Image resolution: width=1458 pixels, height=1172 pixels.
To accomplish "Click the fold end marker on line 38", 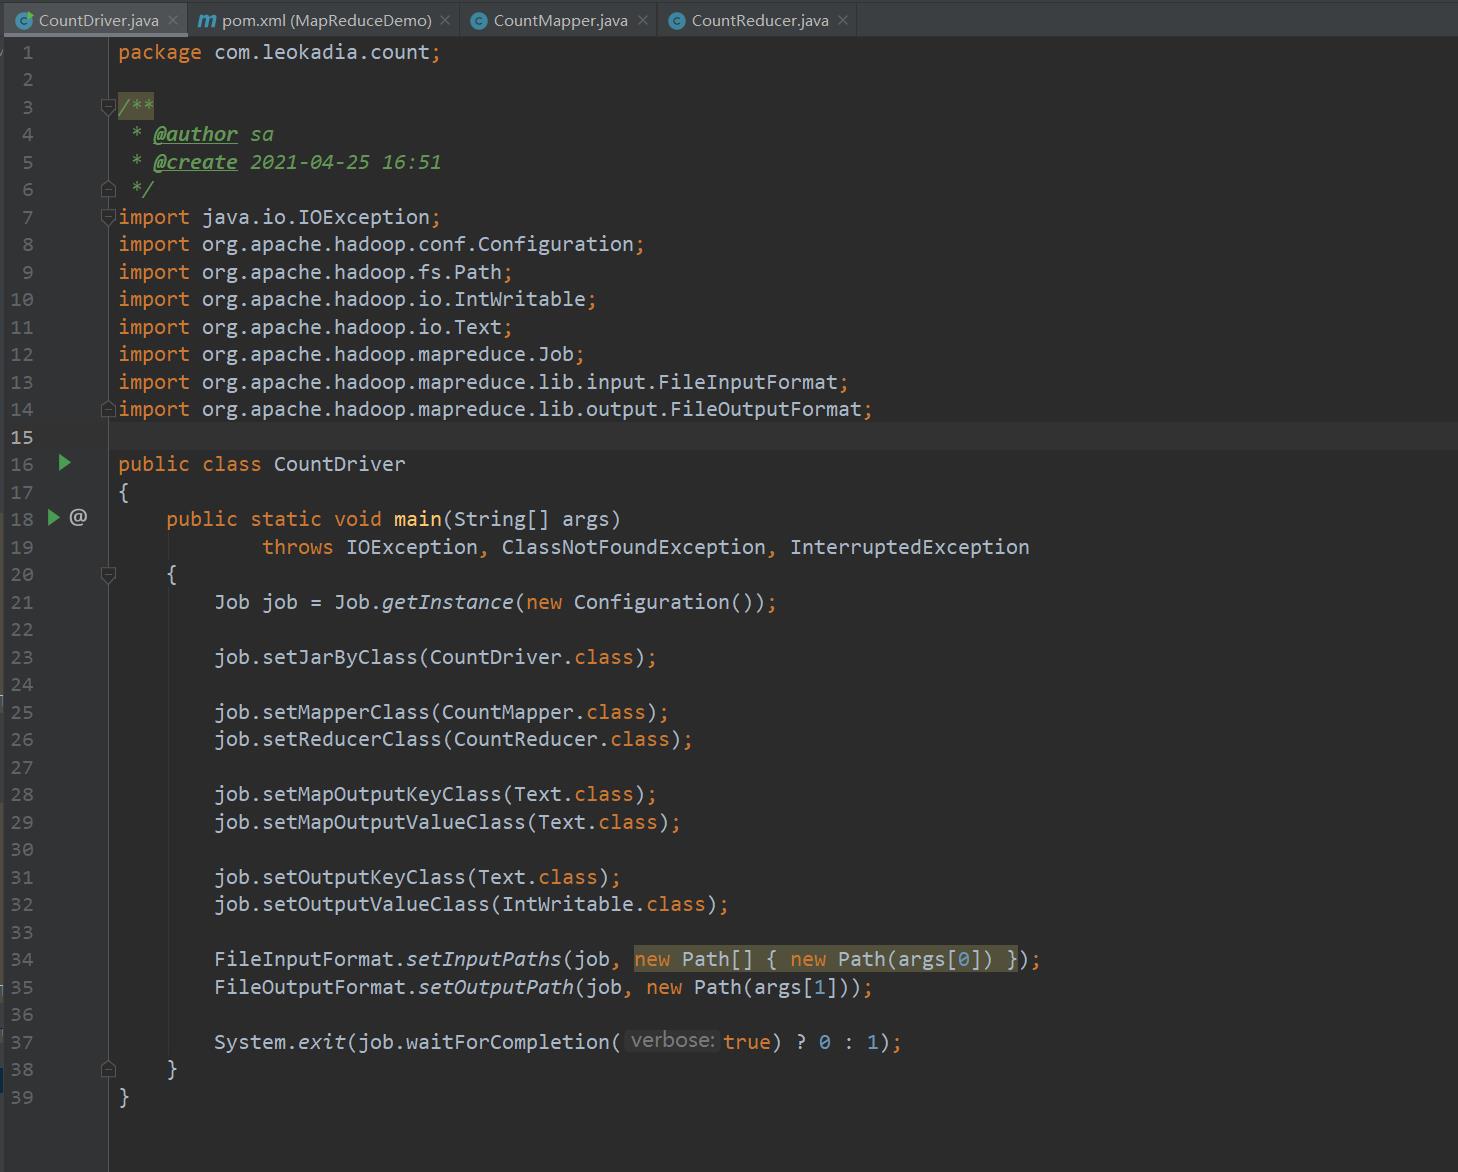I will [x=108, y=1069].
